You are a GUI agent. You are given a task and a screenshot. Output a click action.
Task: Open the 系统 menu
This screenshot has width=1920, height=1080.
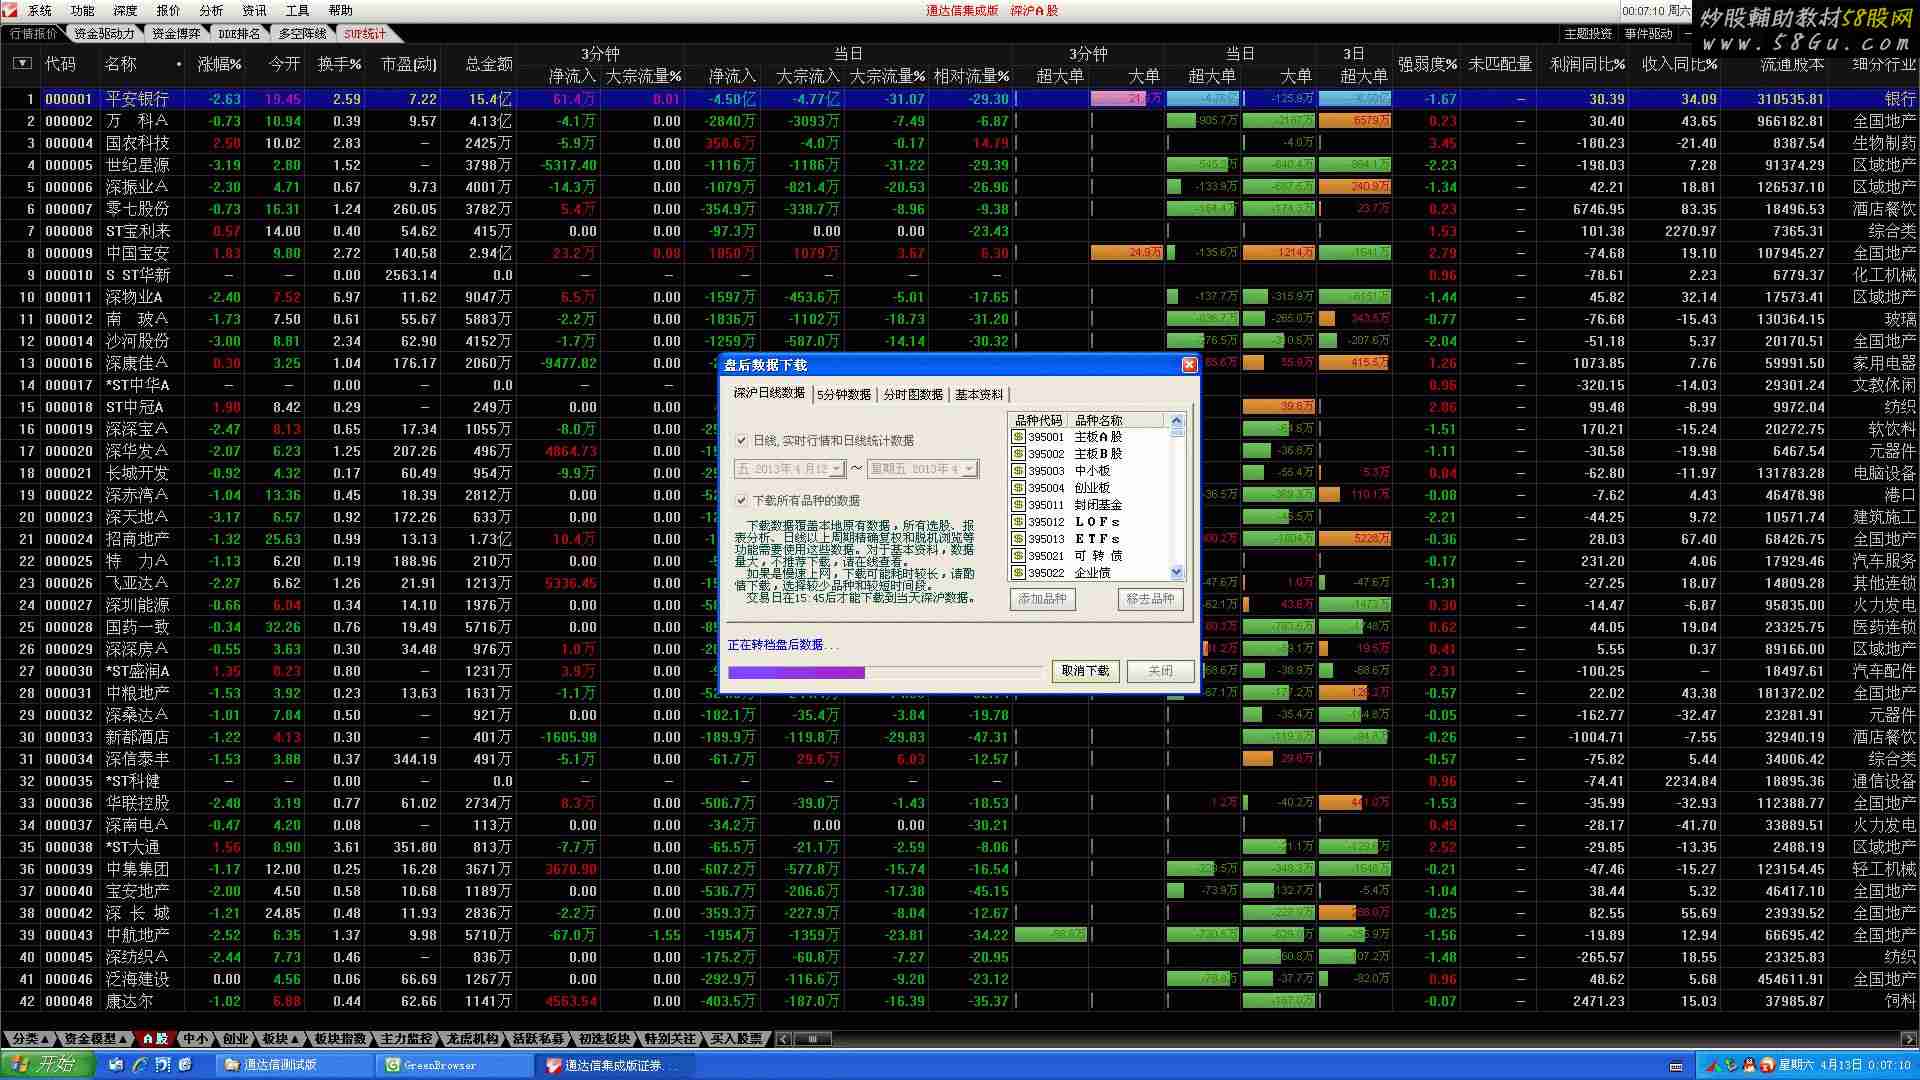pos(40,10)
